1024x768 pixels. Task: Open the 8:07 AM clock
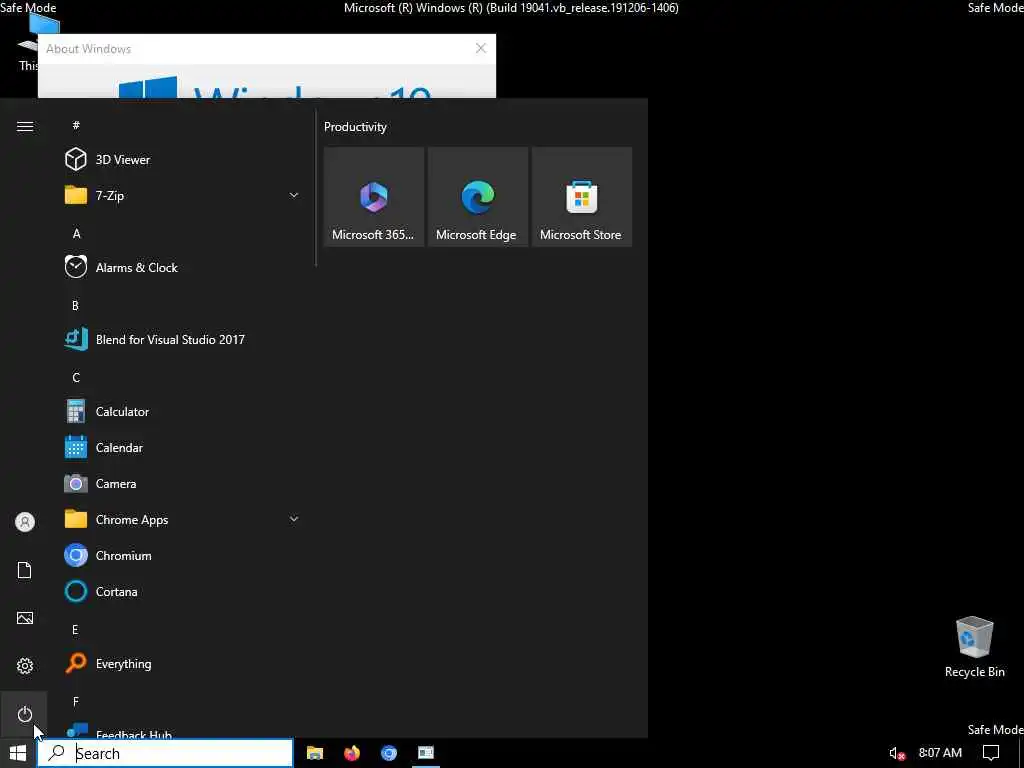pyautogui.click(x=940, y=753)
